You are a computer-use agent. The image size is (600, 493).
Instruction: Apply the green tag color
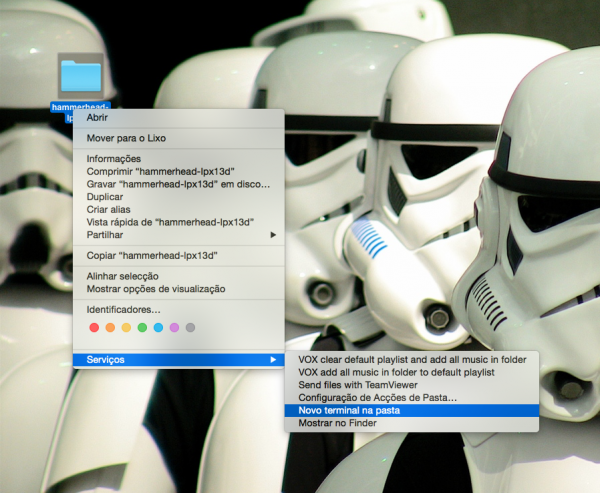point(142,328)
